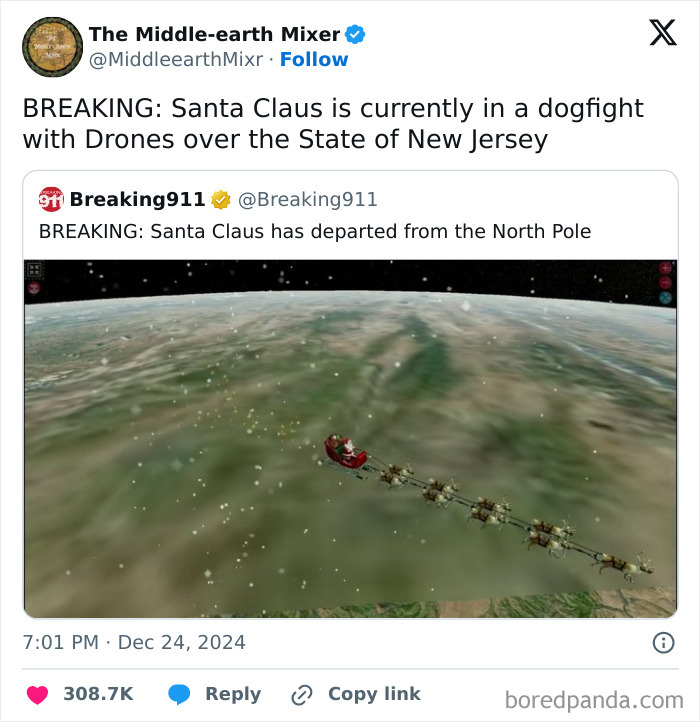Open The Middle-earth Mixer profile avatar

point(52,47)
